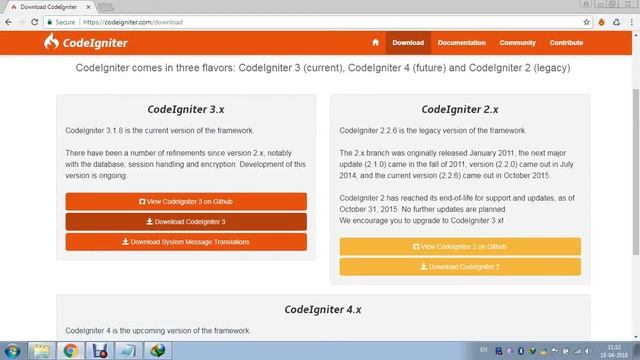Click the EN language indicator in tray
640x360 pixels.
484,350
